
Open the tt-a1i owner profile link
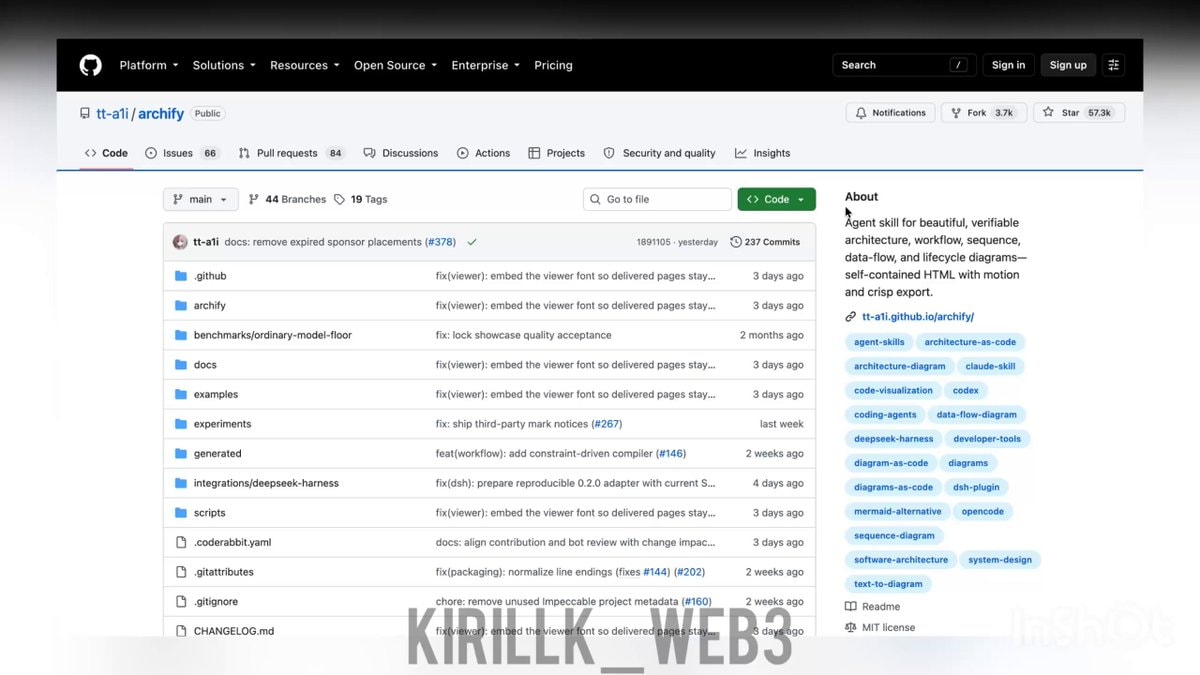click(x=112, y=114)
